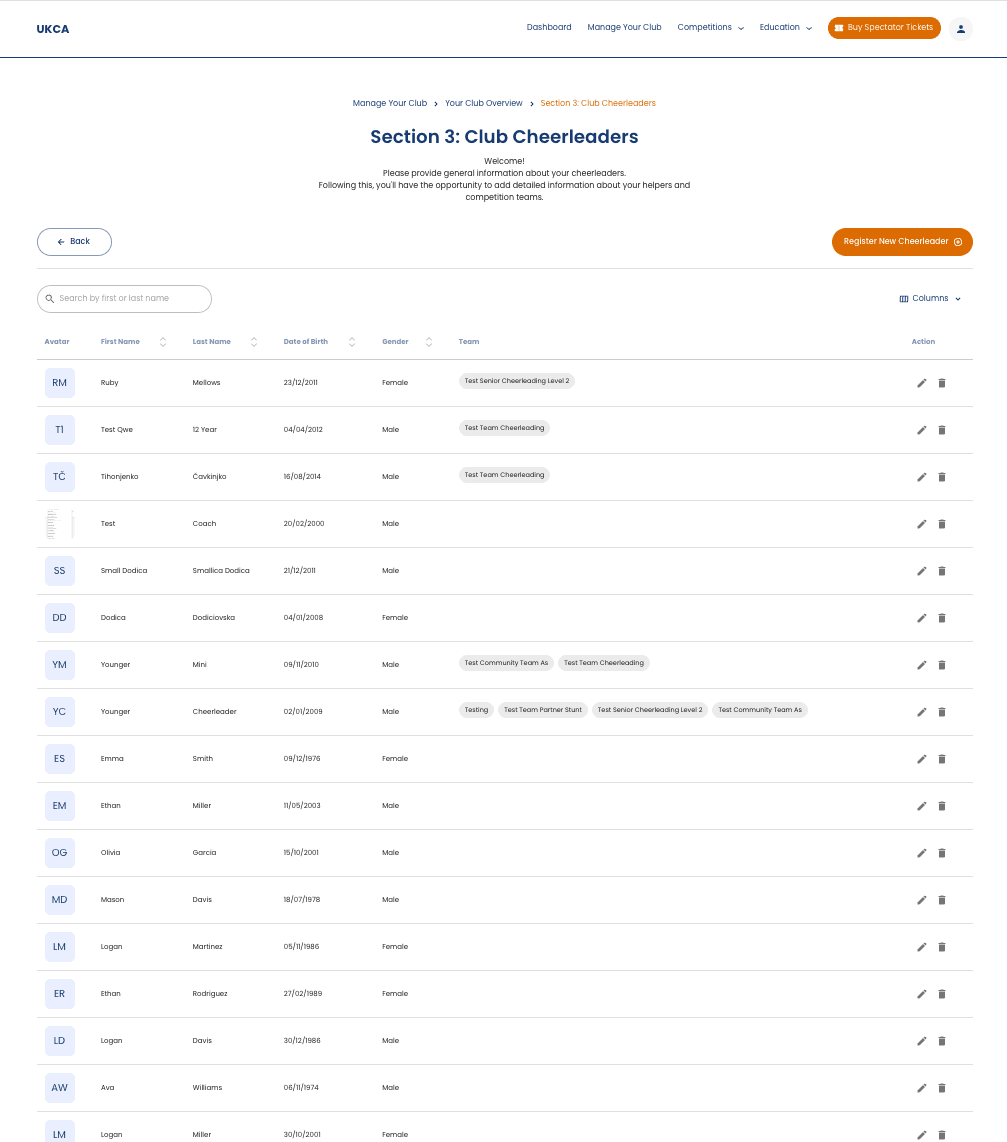Click the UKCA logo
Image resolution: width=1007 pixels, height=1142 pixels.
52,29
